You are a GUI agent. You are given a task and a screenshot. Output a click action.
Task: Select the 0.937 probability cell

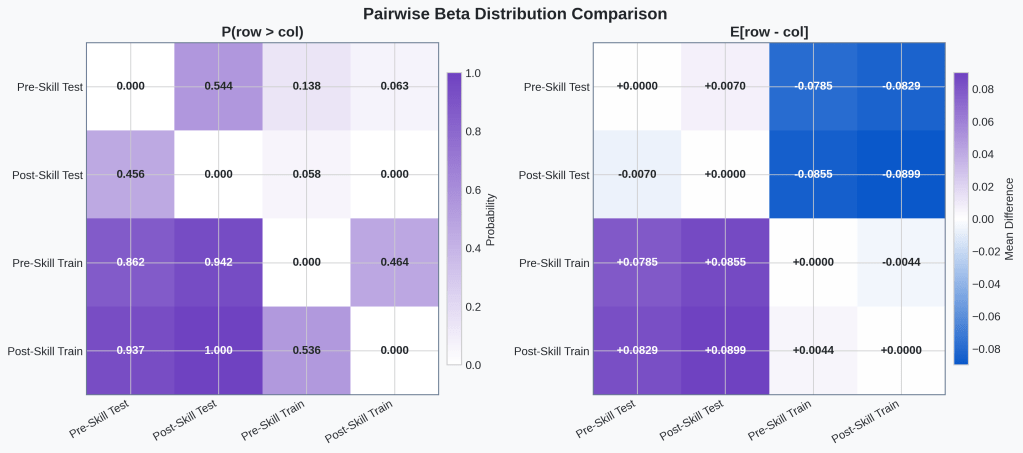tap(130, 351)
